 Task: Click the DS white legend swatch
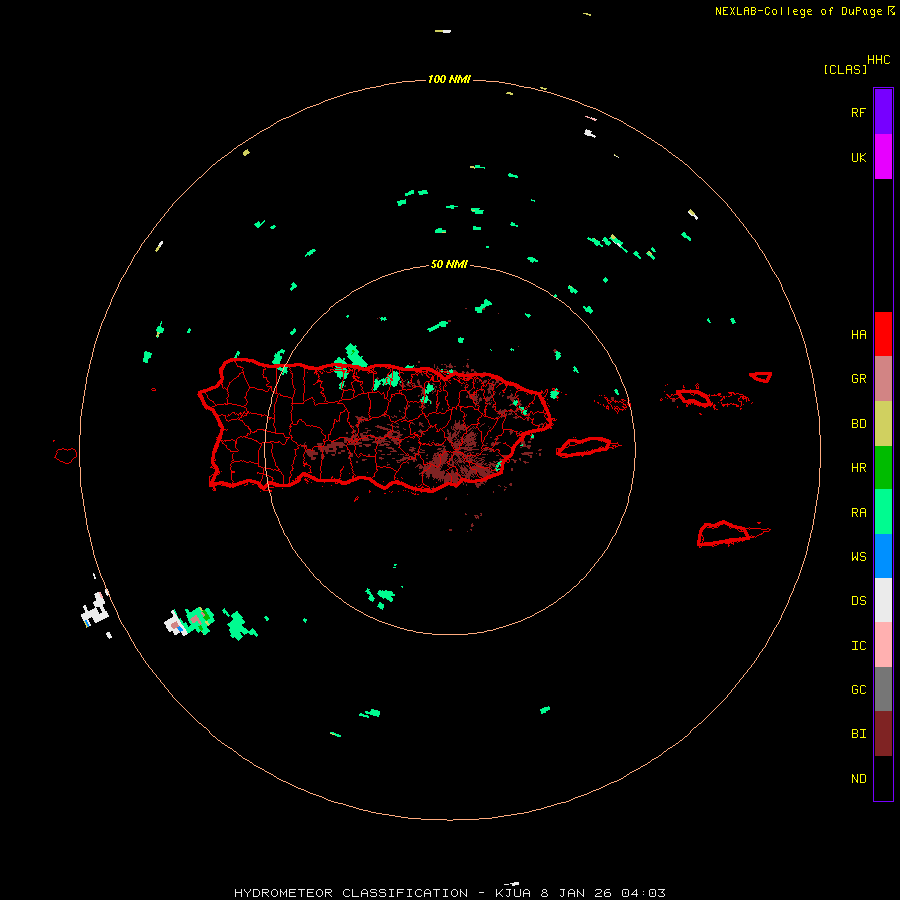pyautogui.click(x=883, y=600)
